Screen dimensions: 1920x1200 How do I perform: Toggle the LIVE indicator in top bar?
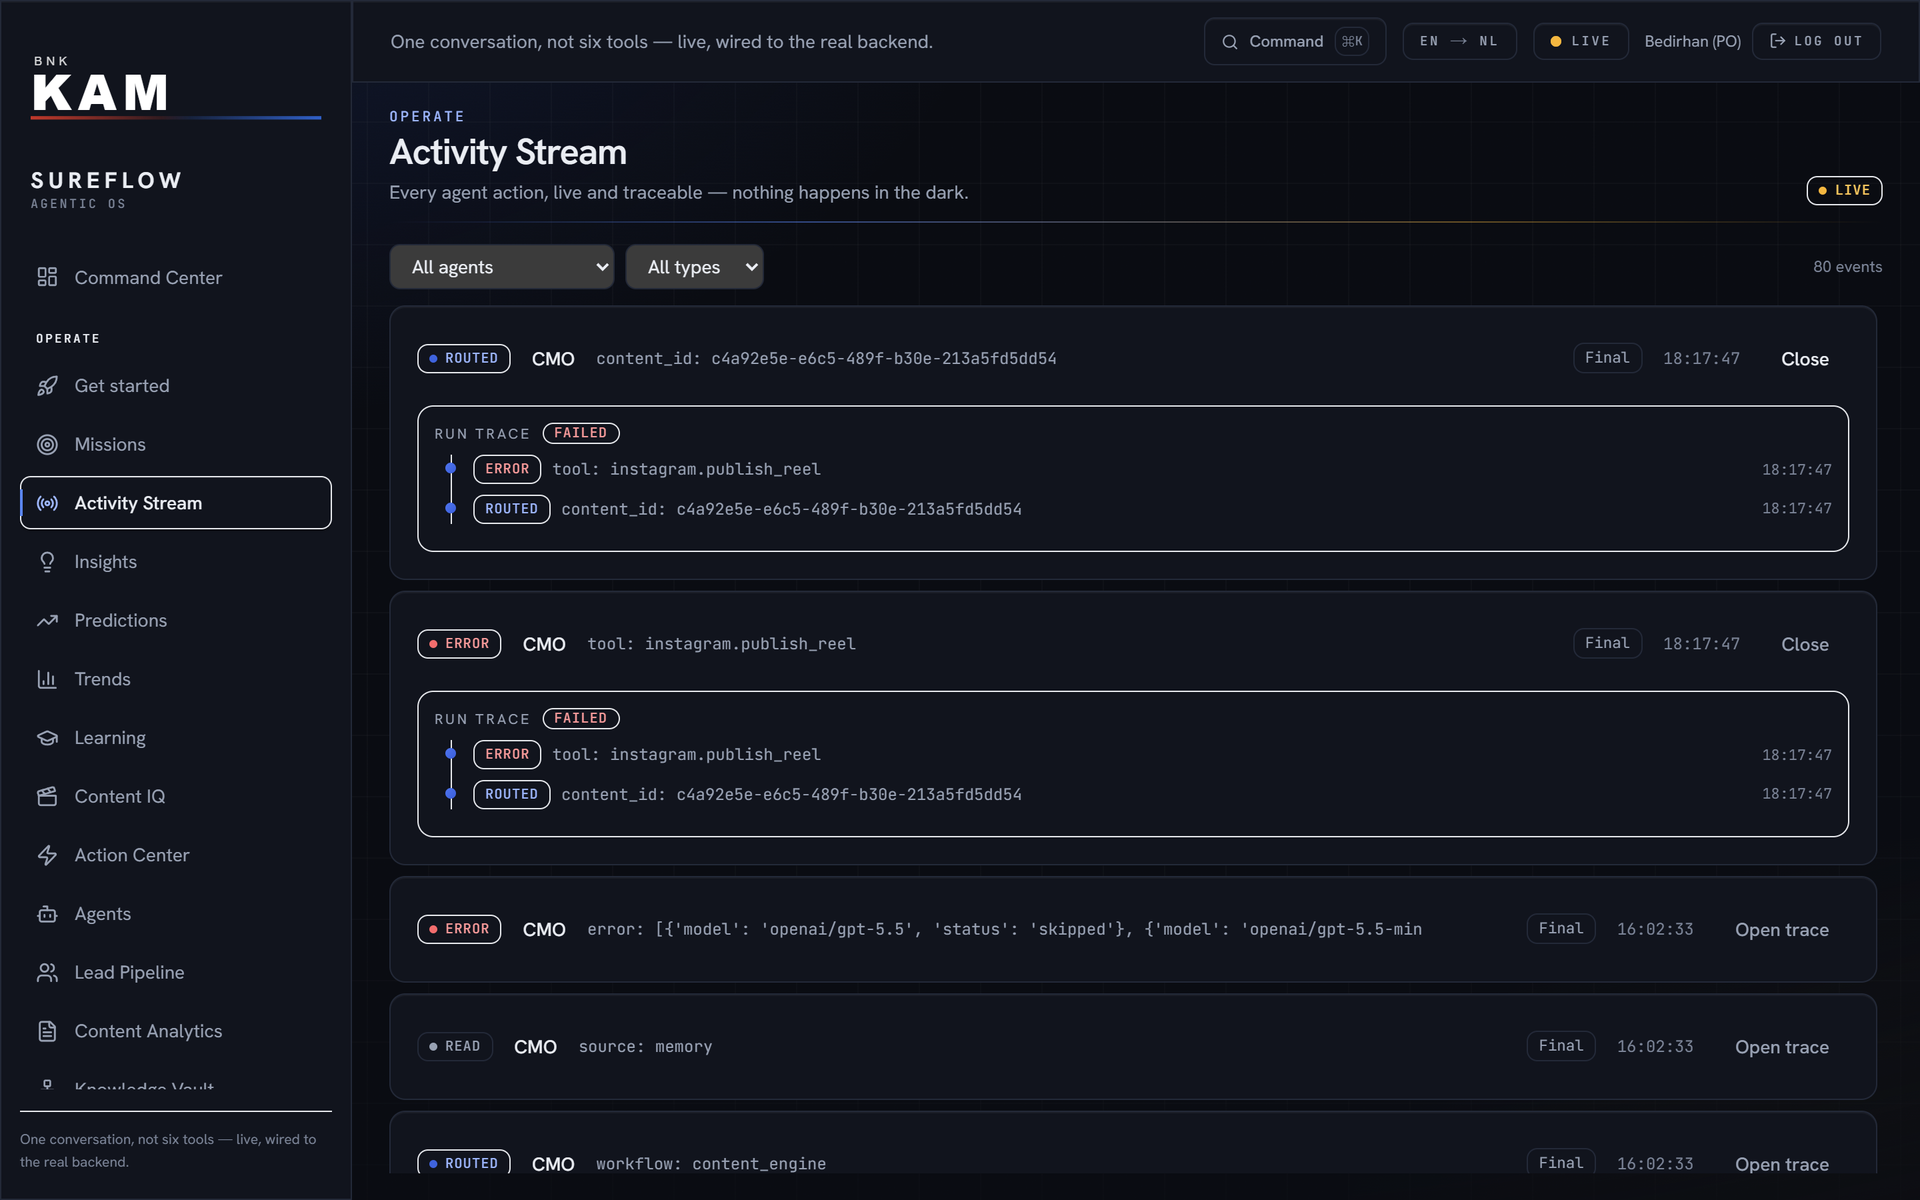(1580, 41)
